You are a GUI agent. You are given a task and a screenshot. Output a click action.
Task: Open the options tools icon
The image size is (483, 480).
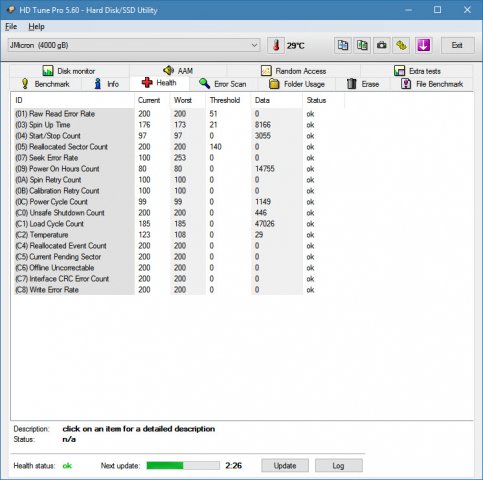click(x=401, y=45)
